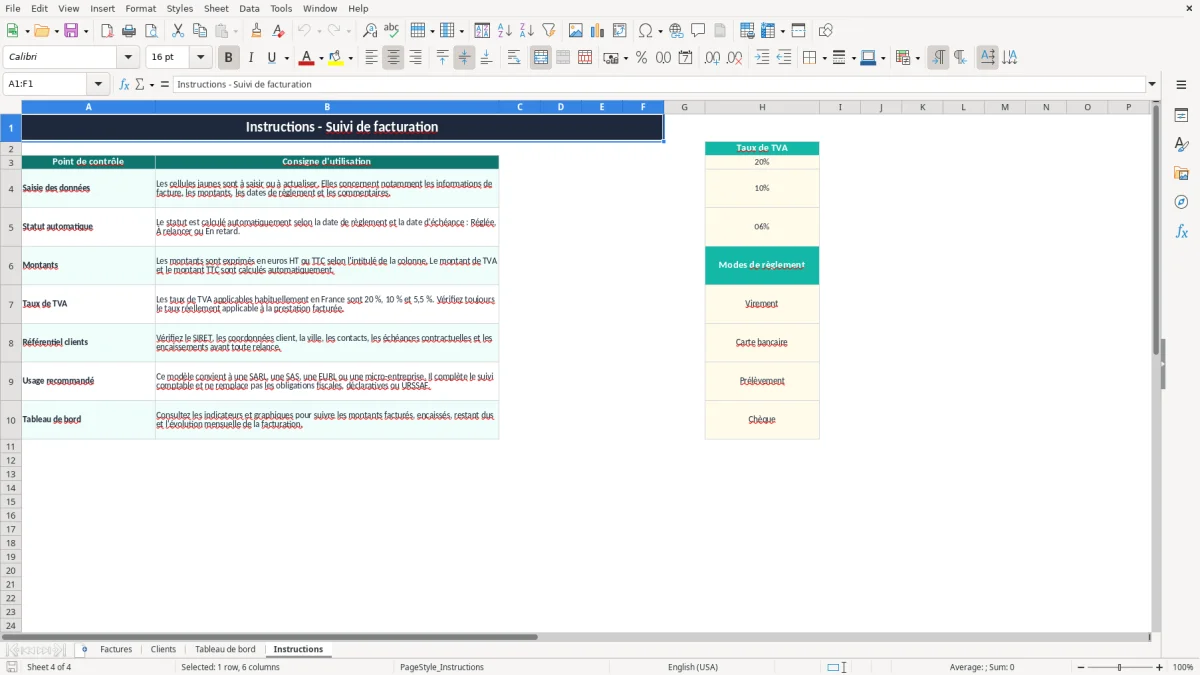Toggle Merge and Center Cells
The image size is (1200, 675).
pyautogui.click(x=541, y=58)
